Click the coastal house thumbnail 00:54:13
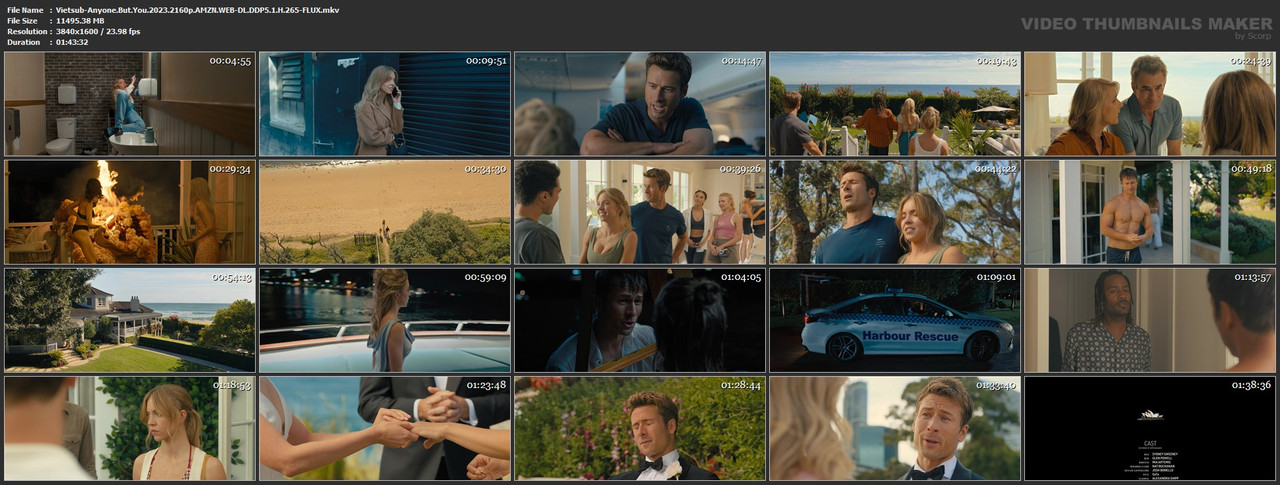Image resolution: width=1280 pixels, height=485 pixels. point(130,320)
